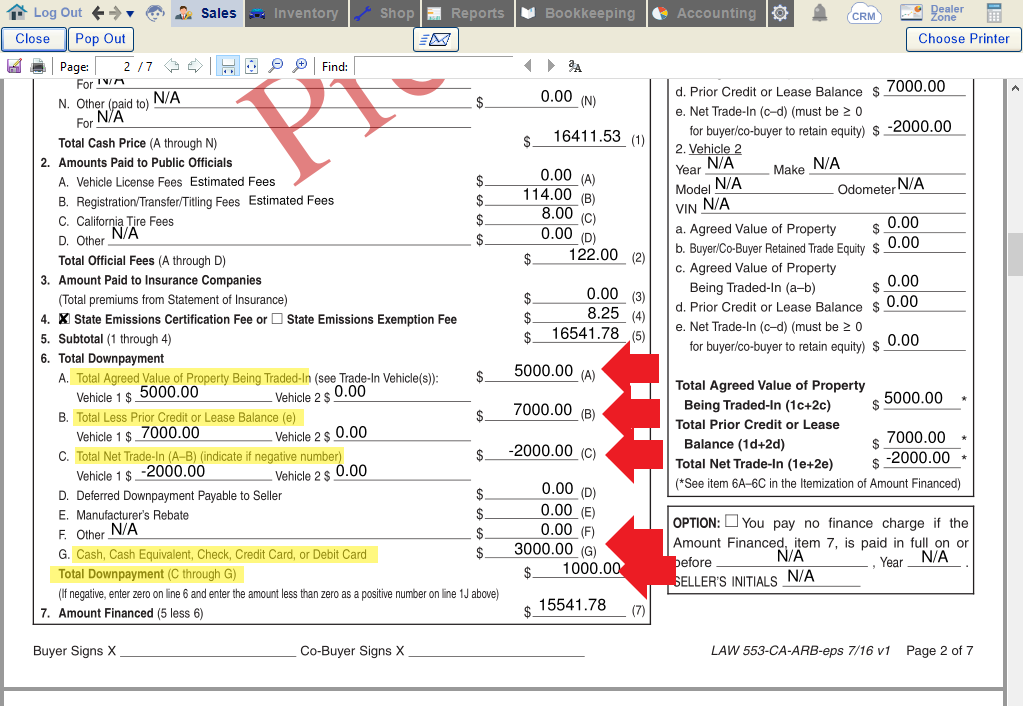Click Subtotal value 16541.78
This screenshot has width=1023, height=706.
tap(585, 333)
